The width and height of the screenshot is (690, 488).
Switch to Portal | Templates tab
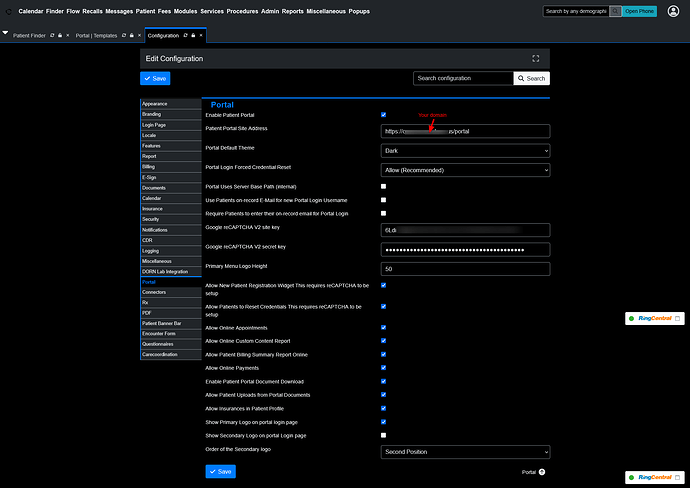click(x=96, y=36)
